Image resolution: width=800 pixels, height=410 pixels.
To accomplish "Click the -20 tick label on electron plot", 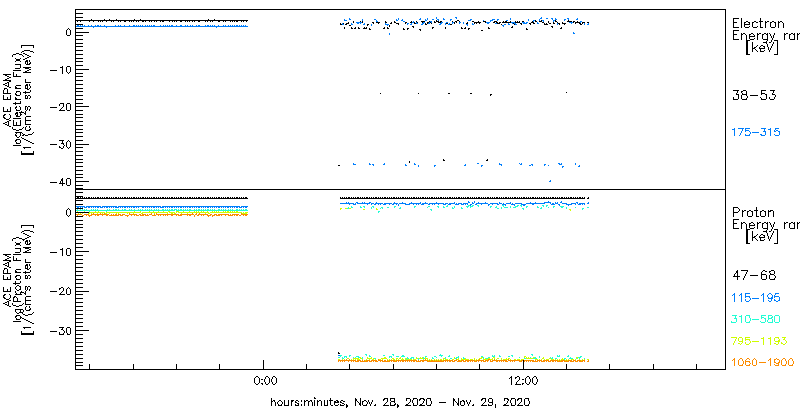I will [x=60, y=107].
